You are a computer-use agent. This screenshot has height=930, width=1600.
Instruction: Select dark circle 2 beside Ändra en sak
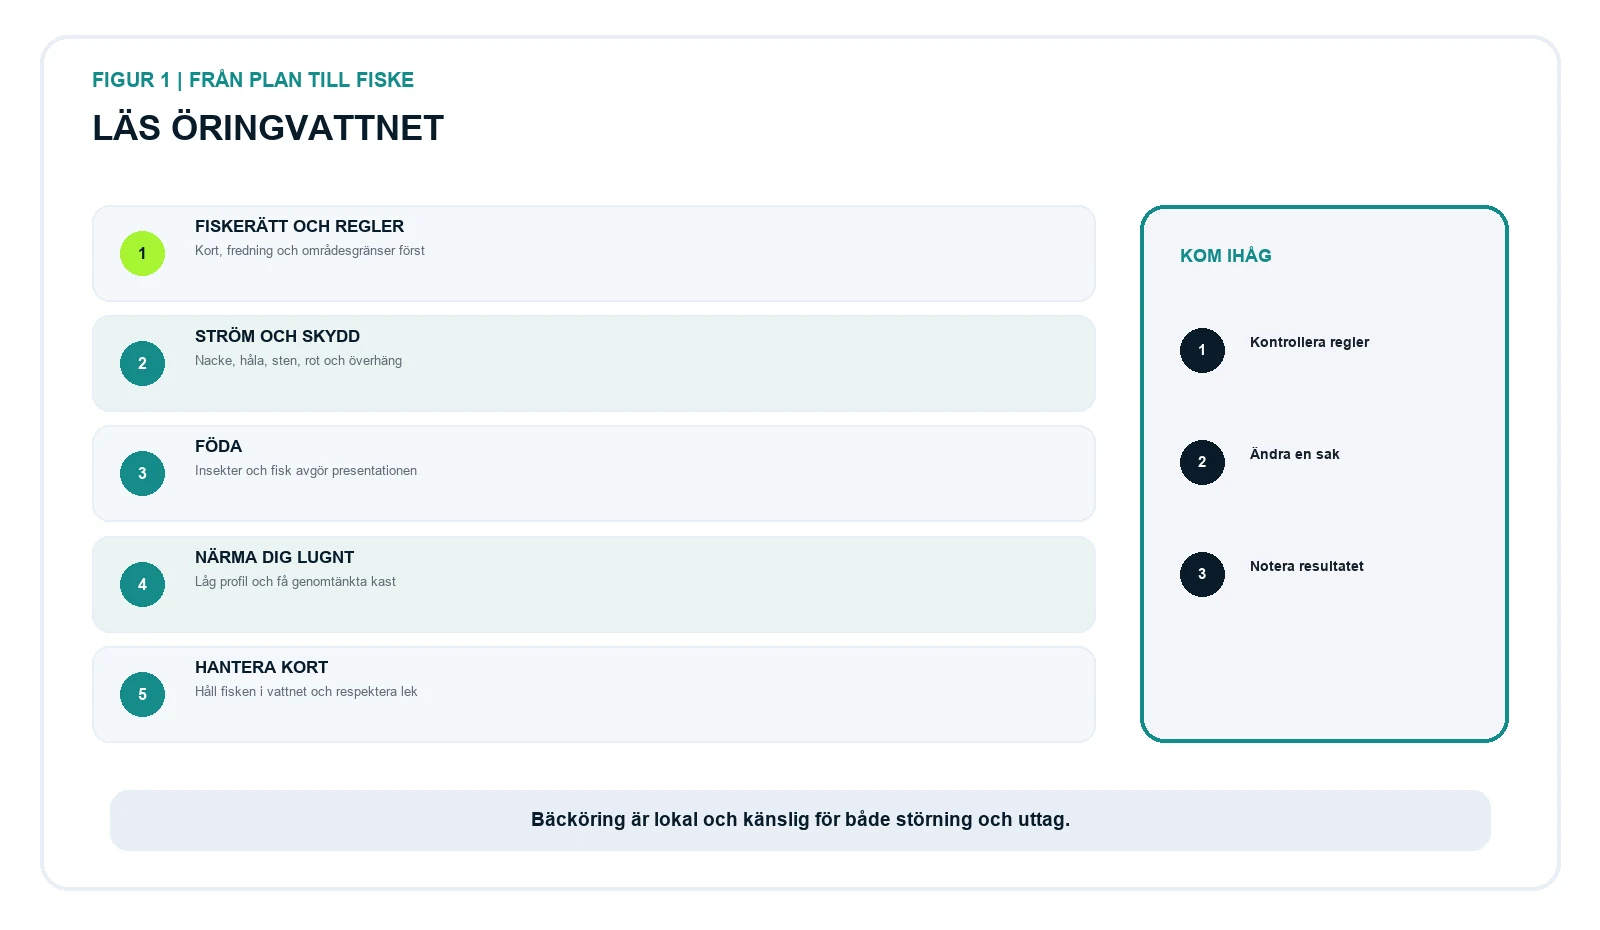pos(1202,462)
